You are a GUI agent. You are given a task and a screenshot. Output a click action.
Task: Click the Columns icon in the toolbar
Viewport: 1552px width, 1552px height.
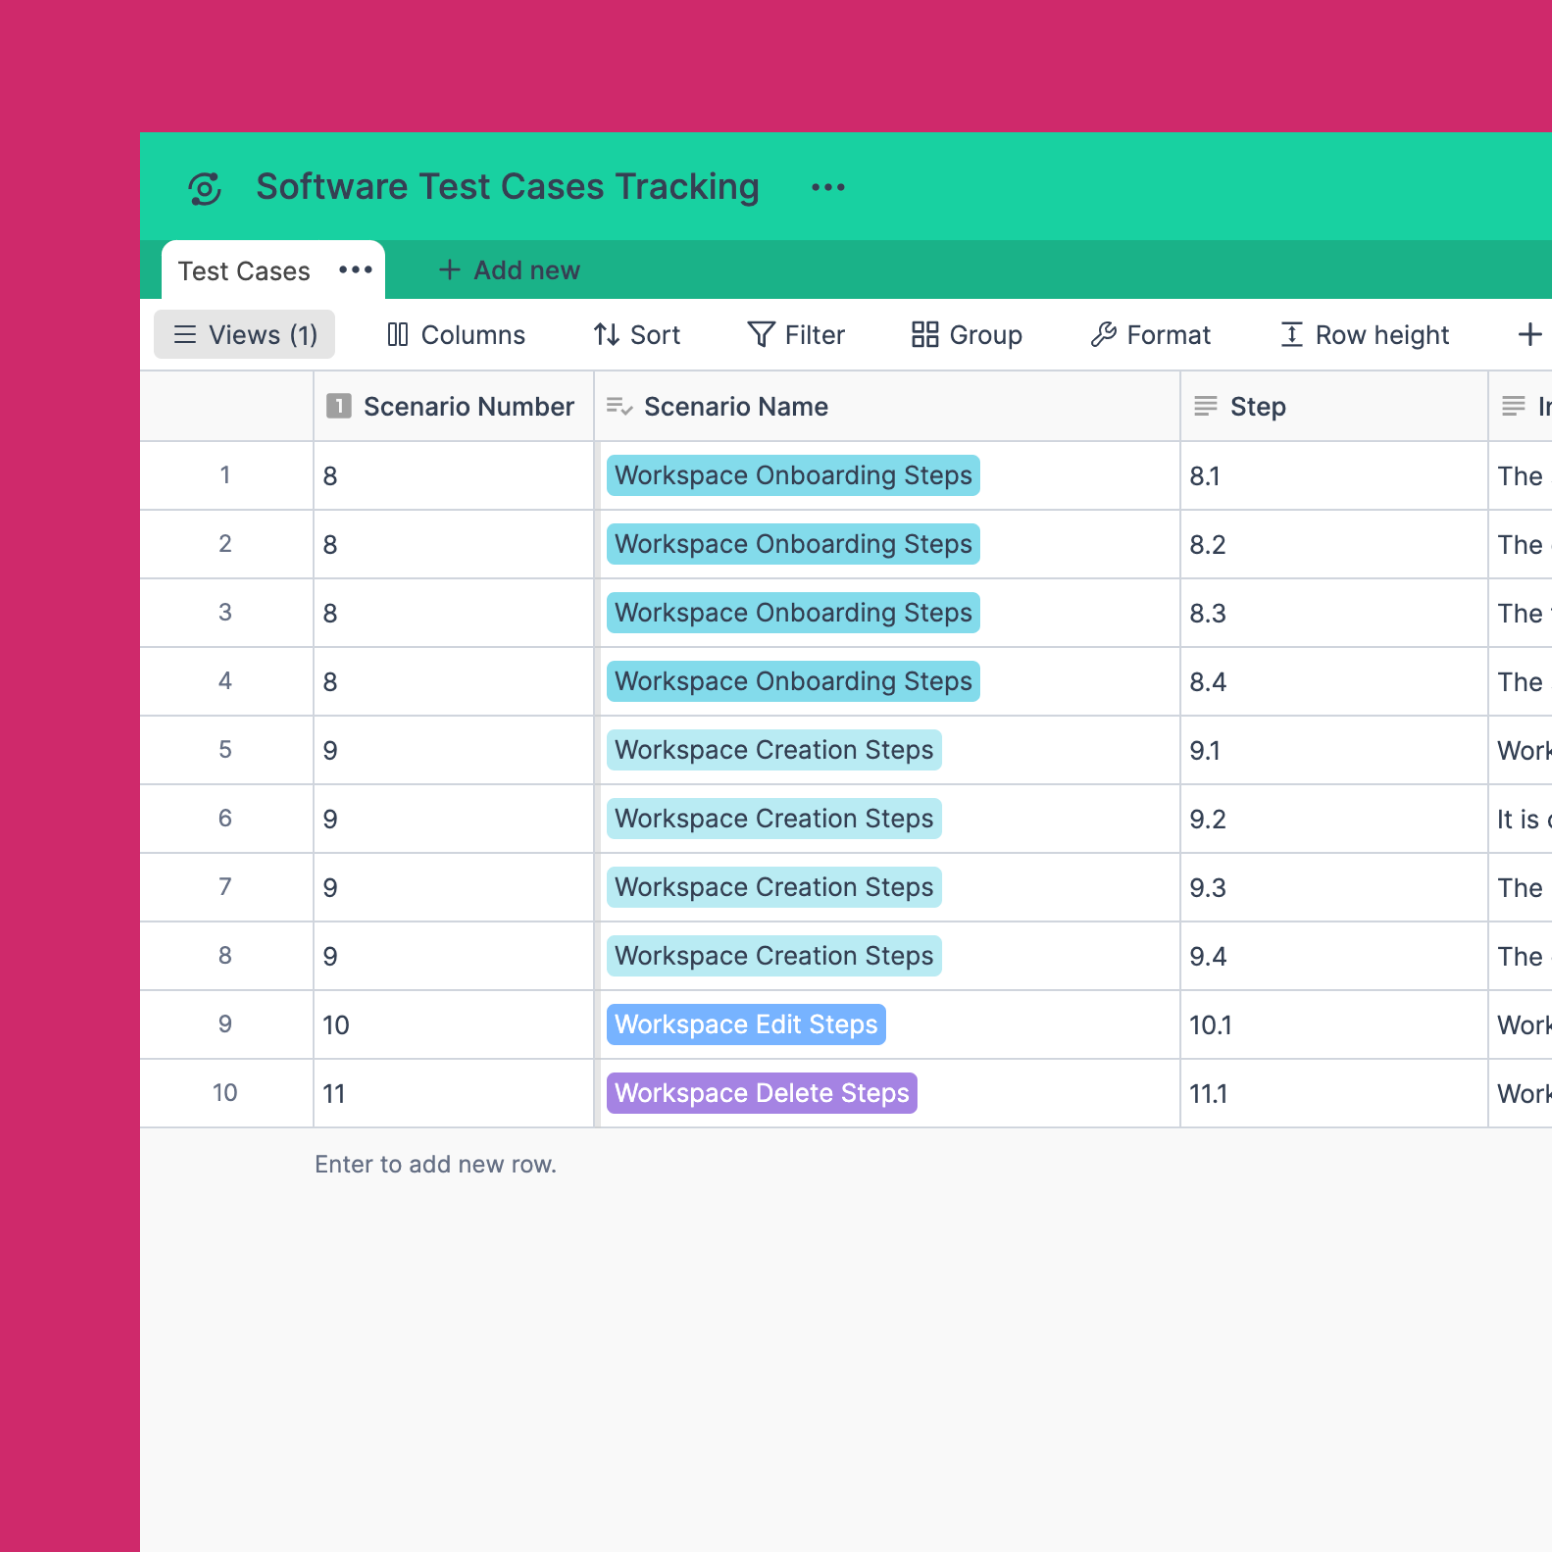coord(397,335)
